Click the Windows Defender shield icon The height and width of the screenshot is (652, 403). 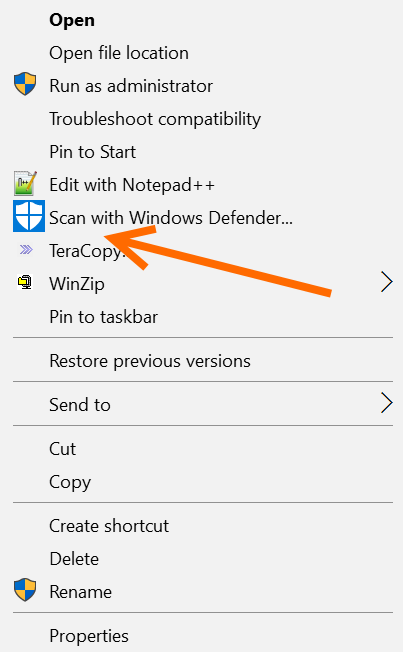pos(29,216)
